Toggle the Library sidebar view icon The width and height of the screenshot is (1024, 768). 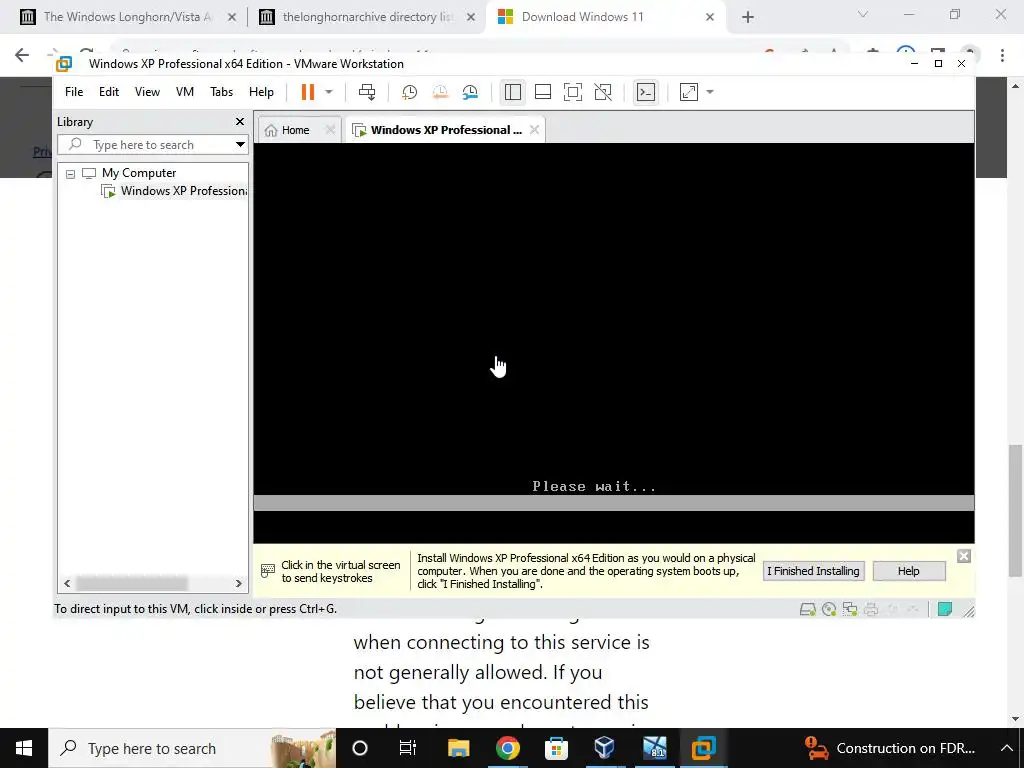point(513,92)
